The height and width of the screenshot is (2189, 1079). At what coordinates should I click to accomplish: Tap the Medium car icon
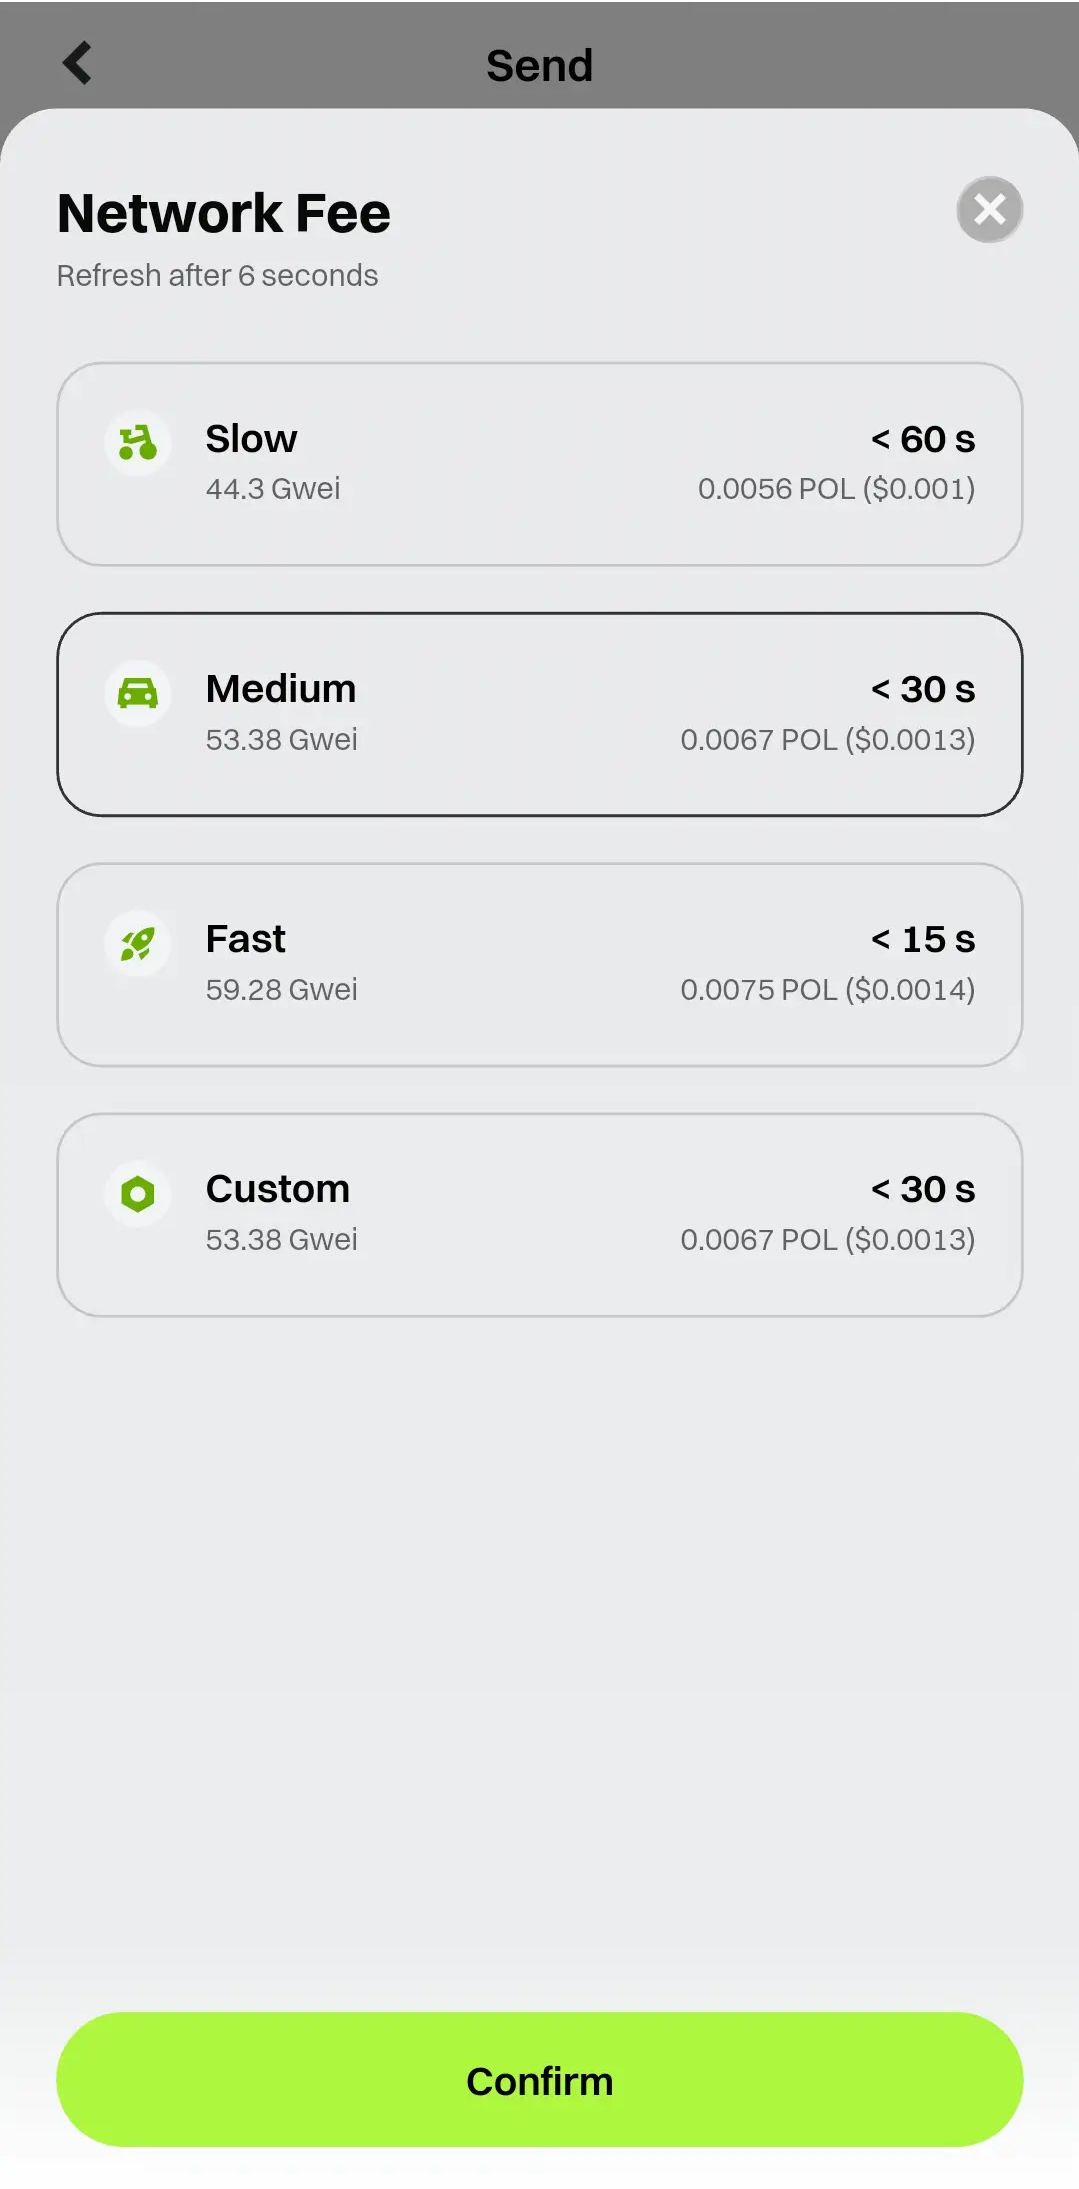pos(138,693)
